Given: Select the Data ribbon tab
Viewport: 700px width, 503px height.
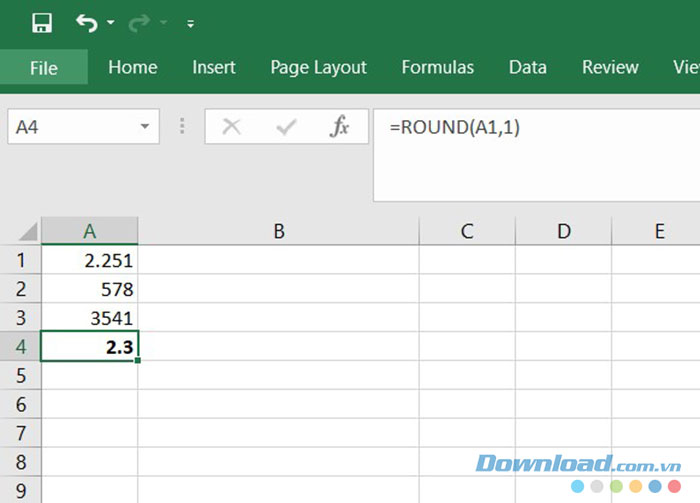Looking at the screenshot, I should click(x=527, y=68).
